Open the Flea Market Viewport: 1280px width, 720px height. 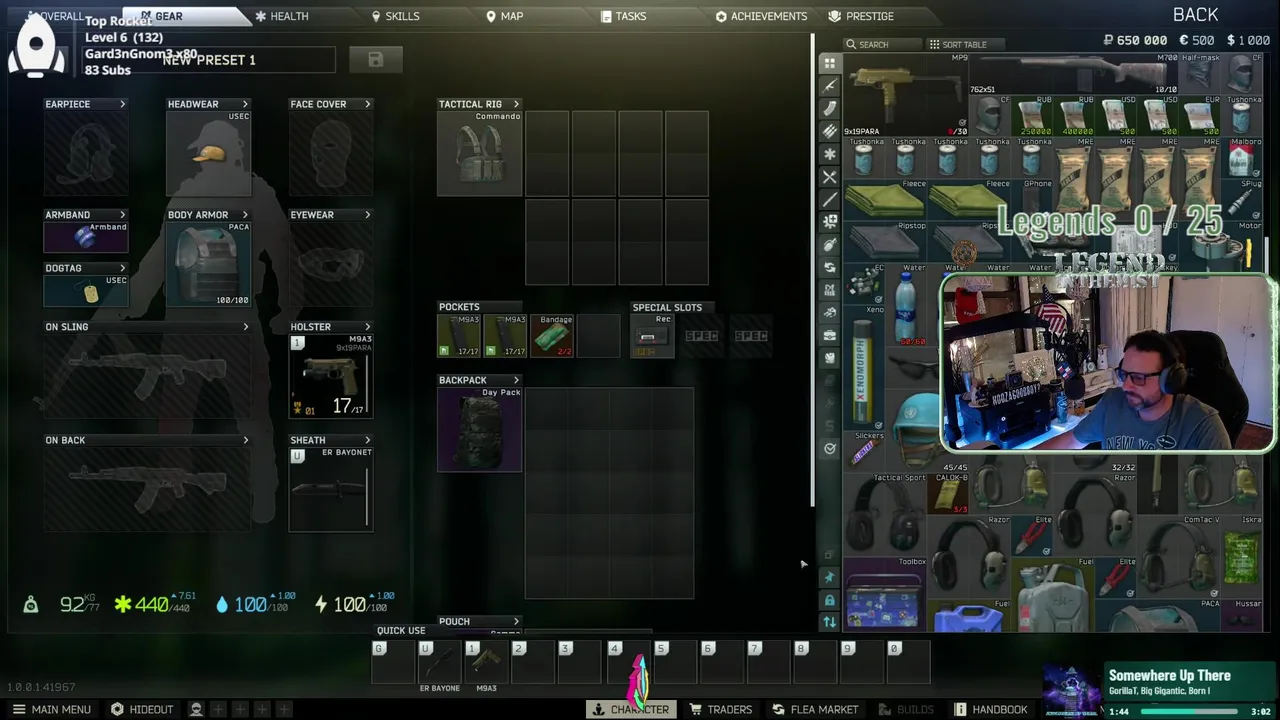coord(815,709)
